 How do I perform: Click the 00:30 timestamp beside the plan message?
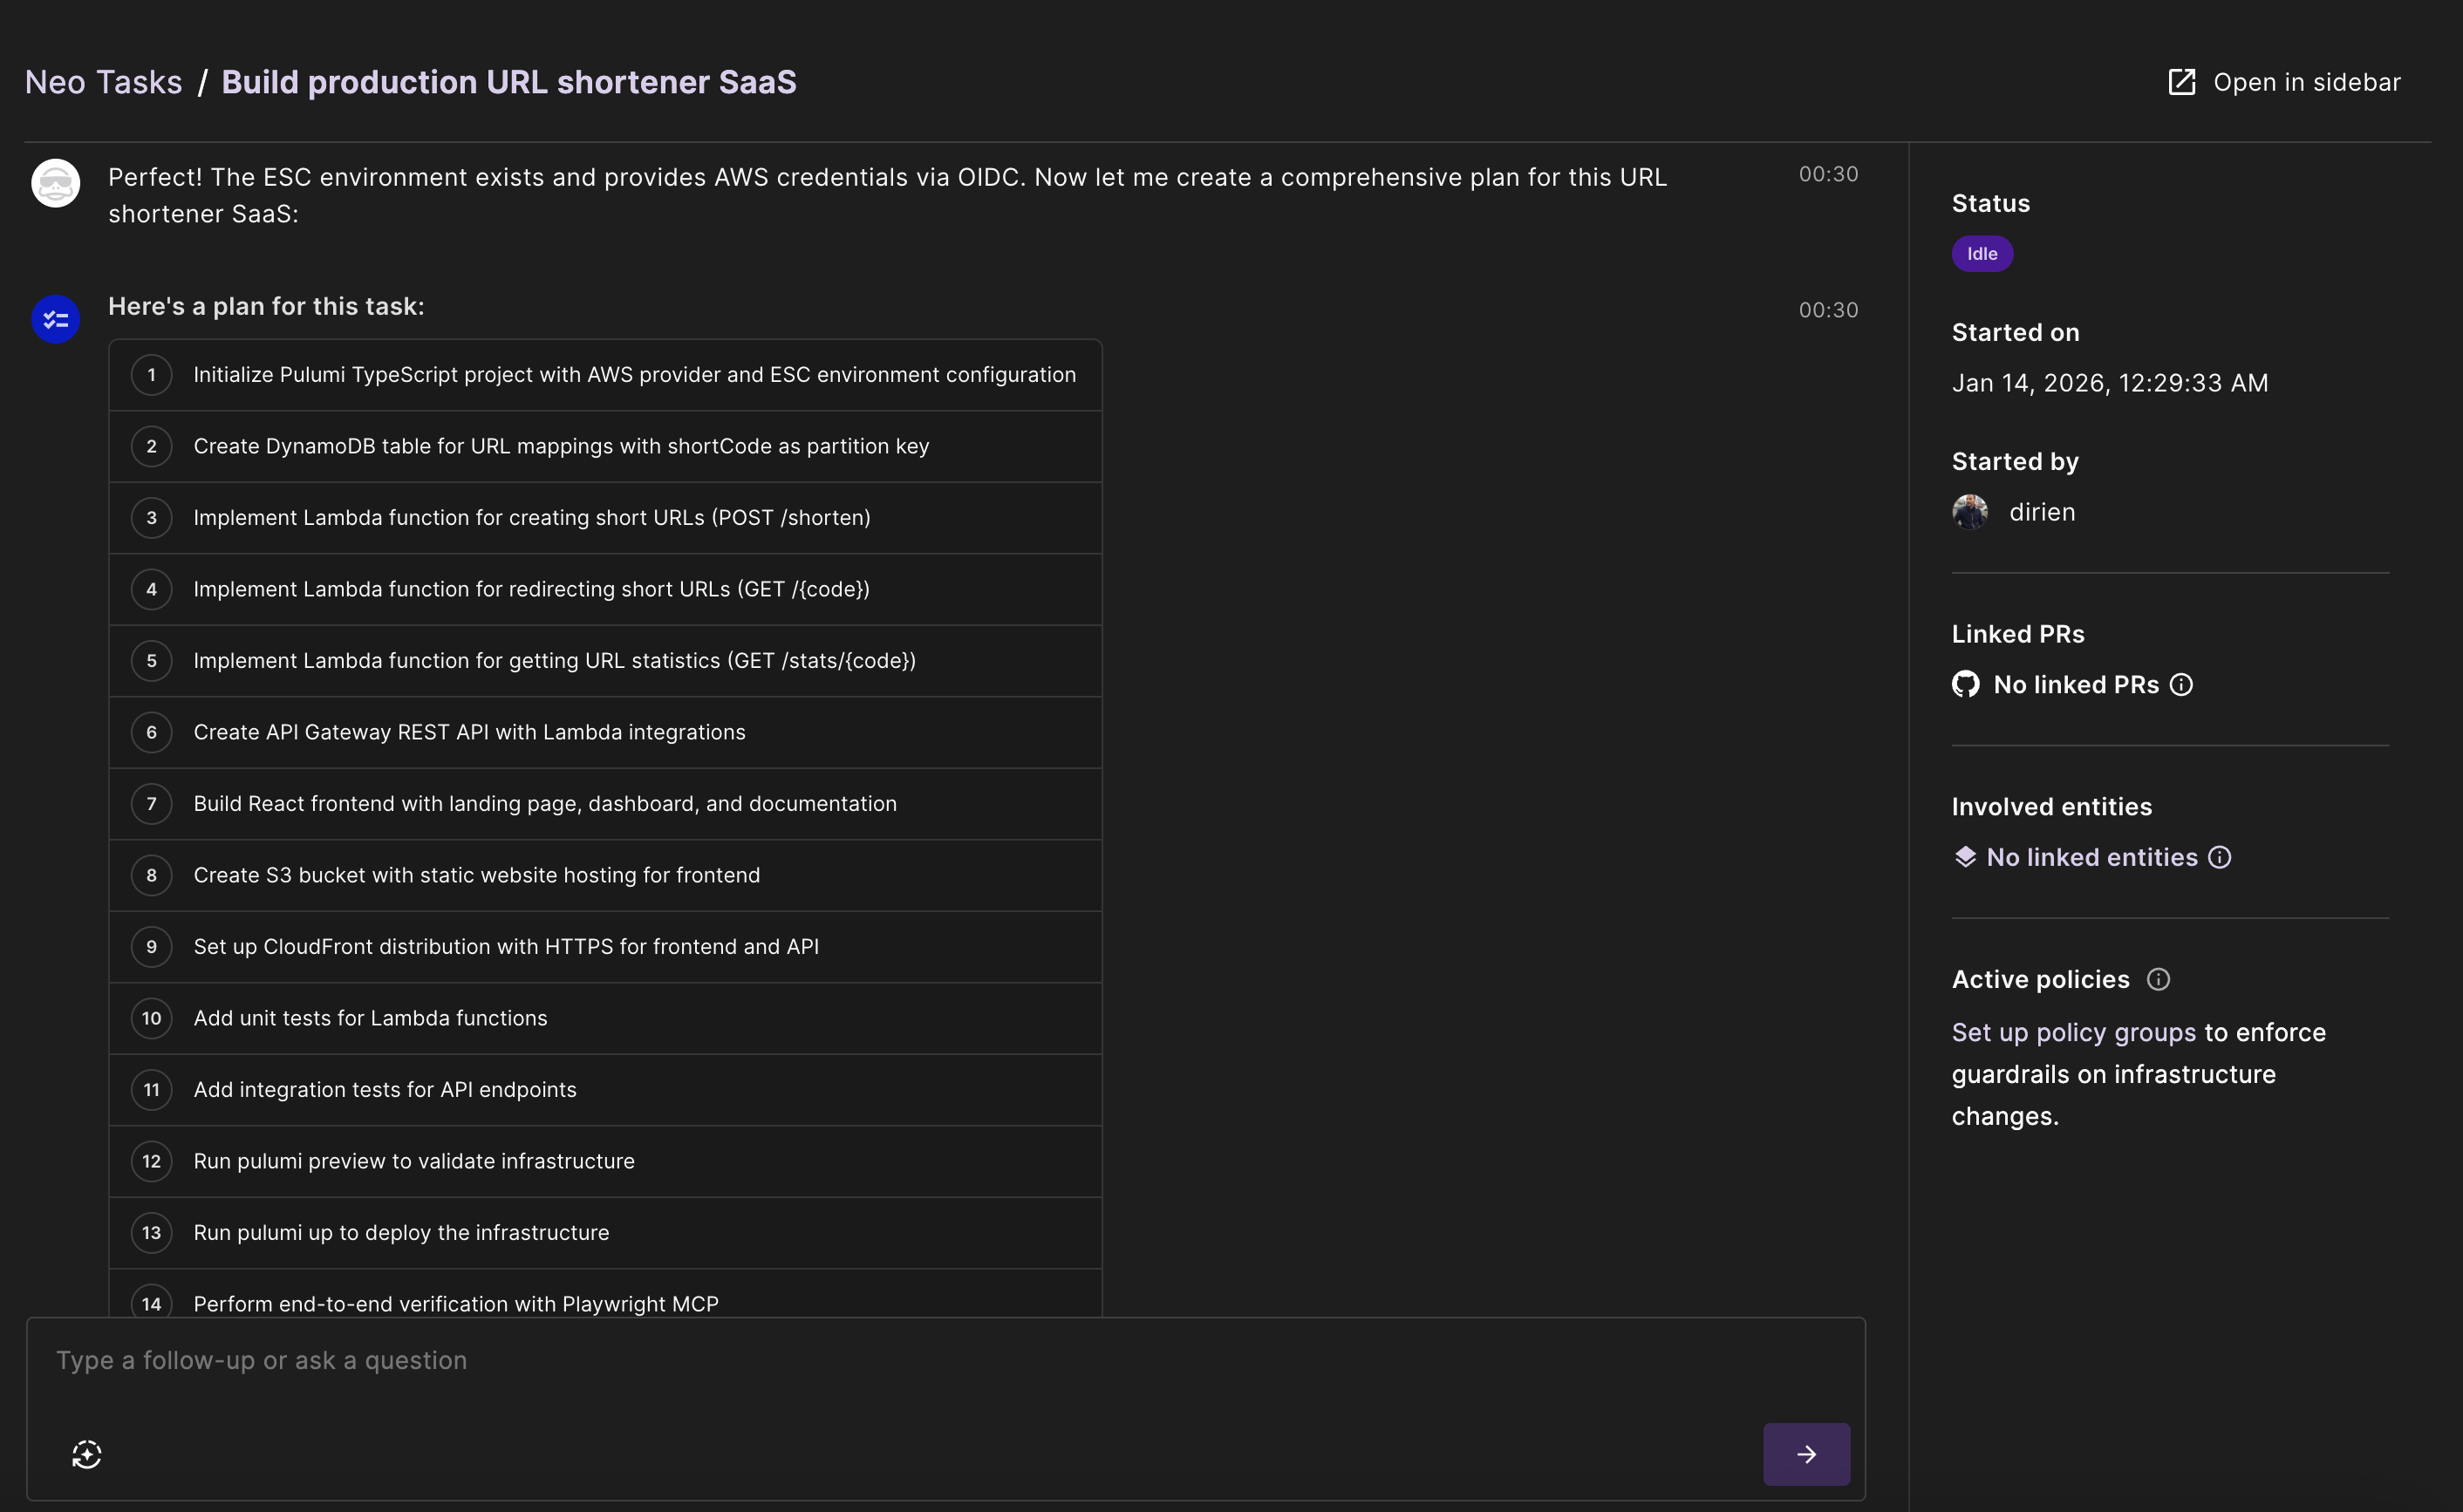pyautogui.click(x=1828, y=310)
